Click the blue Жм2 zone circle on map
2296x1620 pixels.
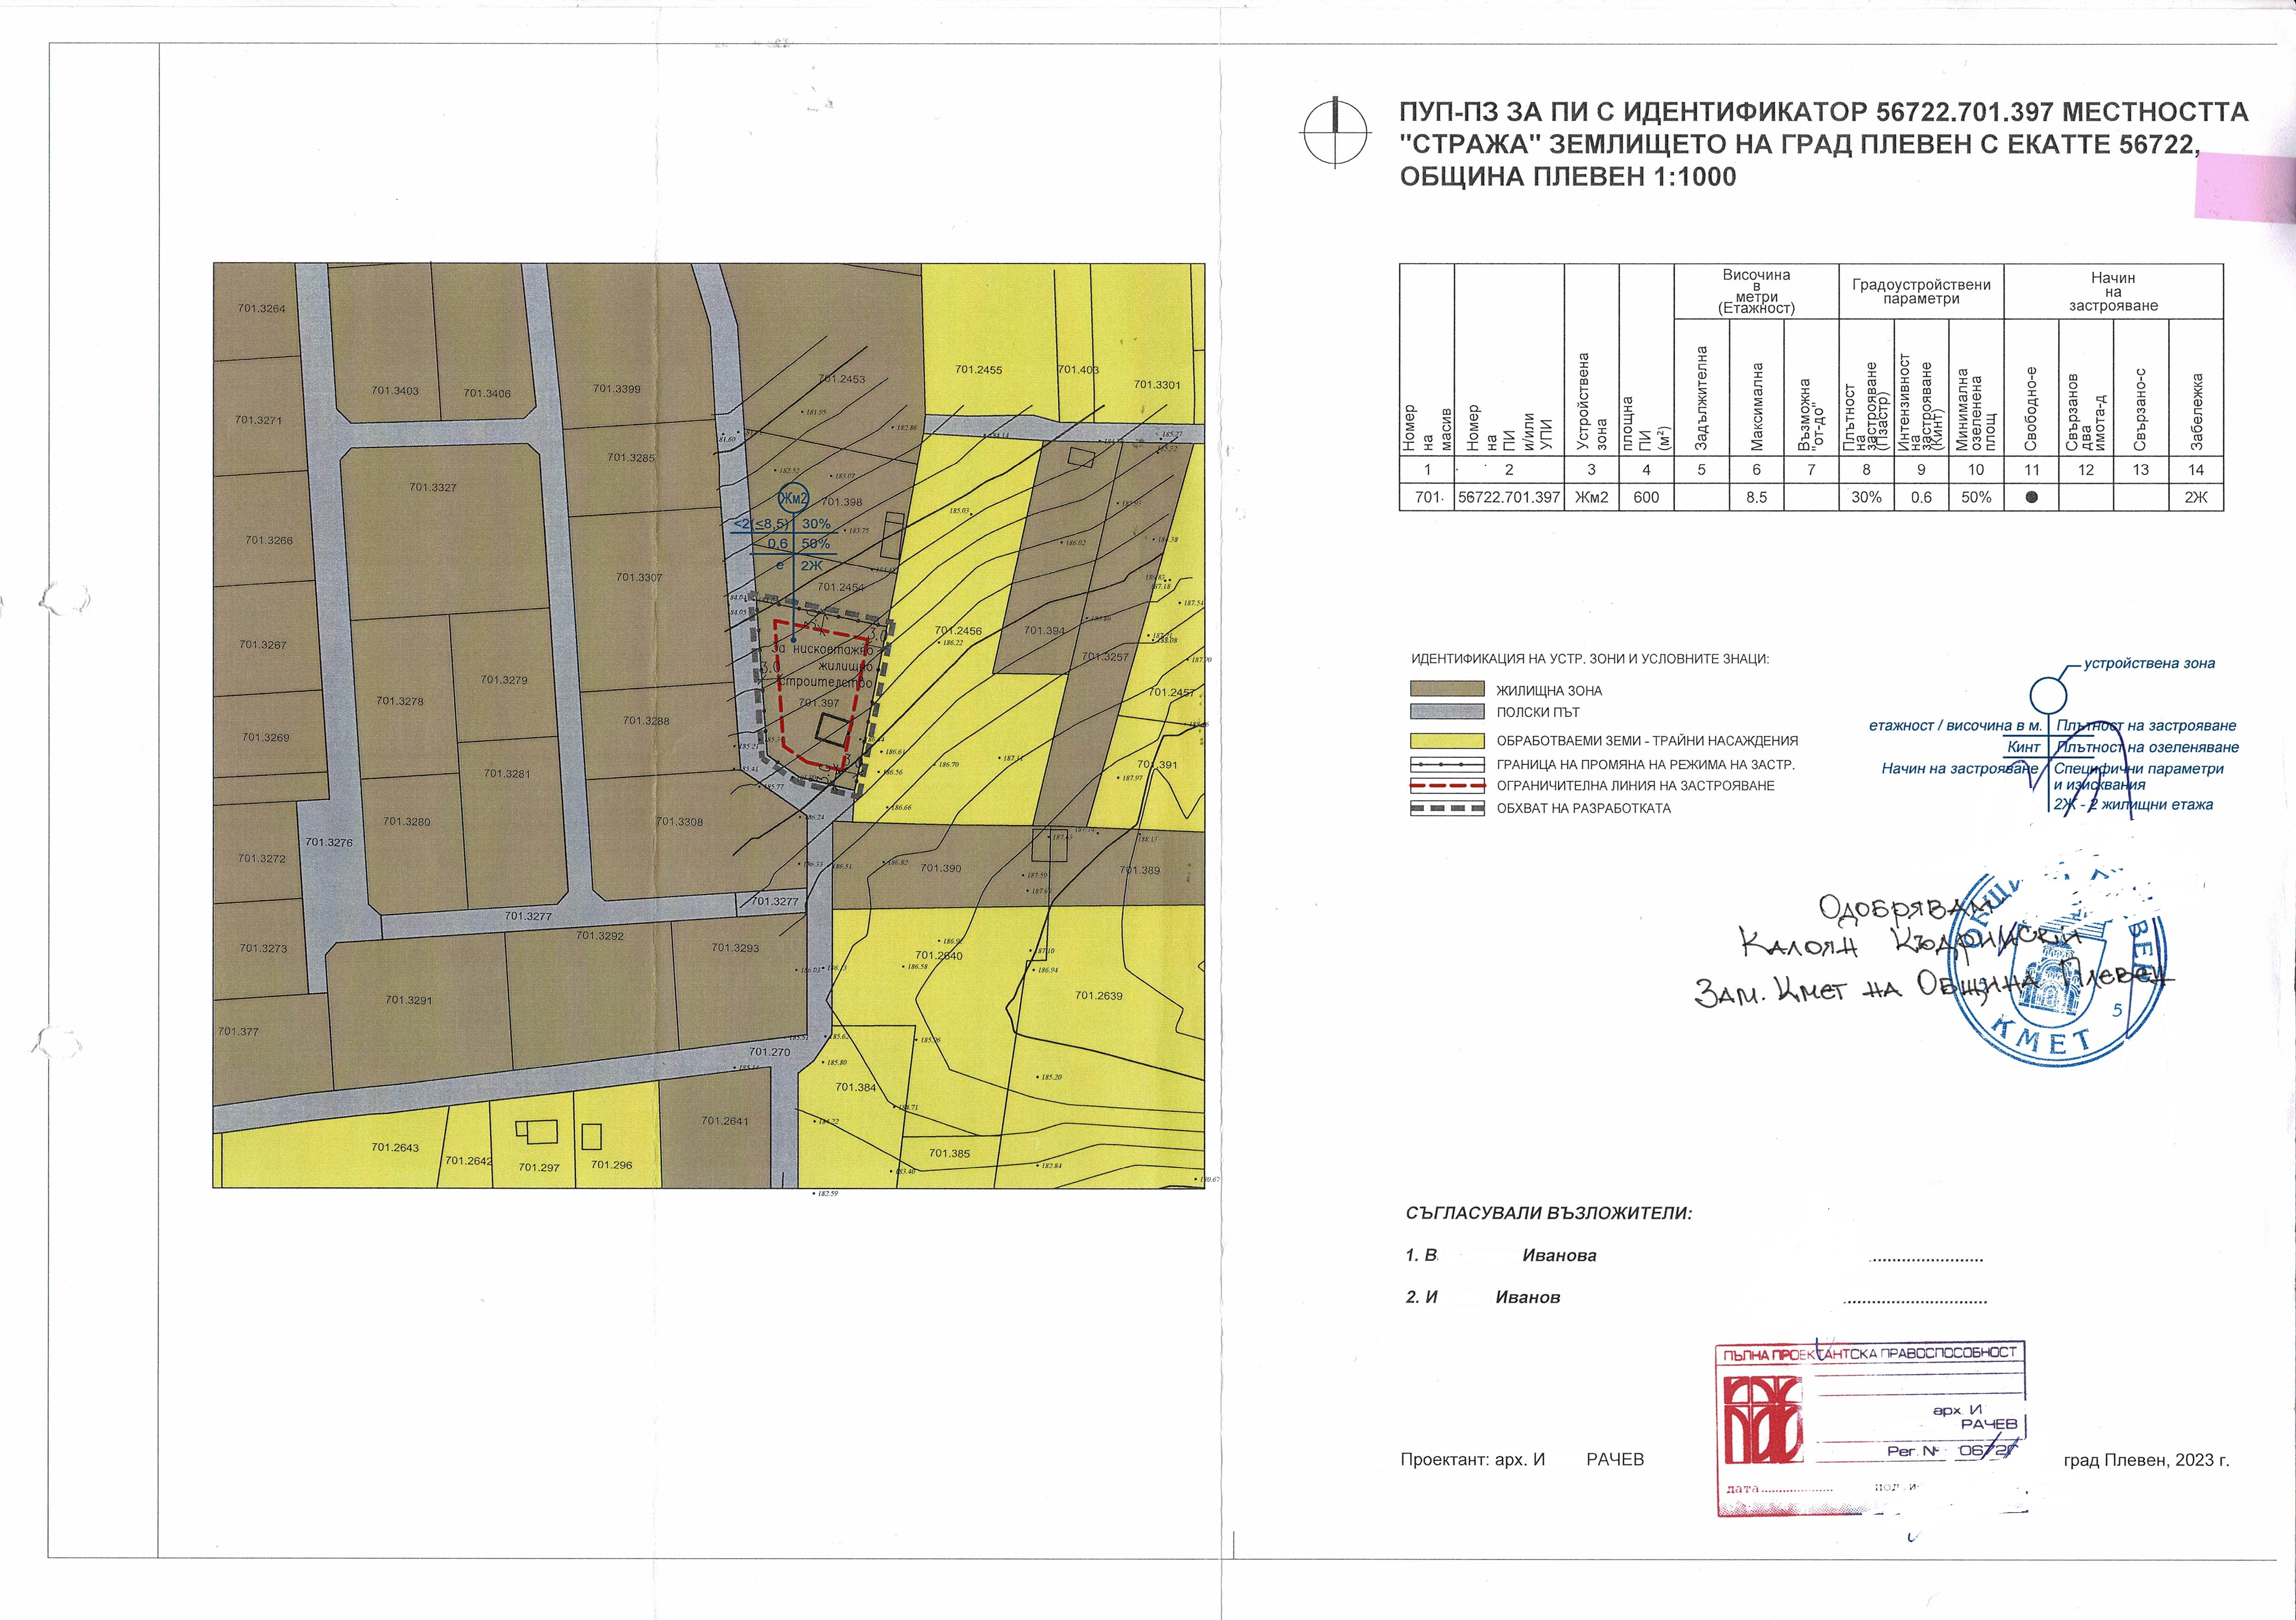click(793, 498)
